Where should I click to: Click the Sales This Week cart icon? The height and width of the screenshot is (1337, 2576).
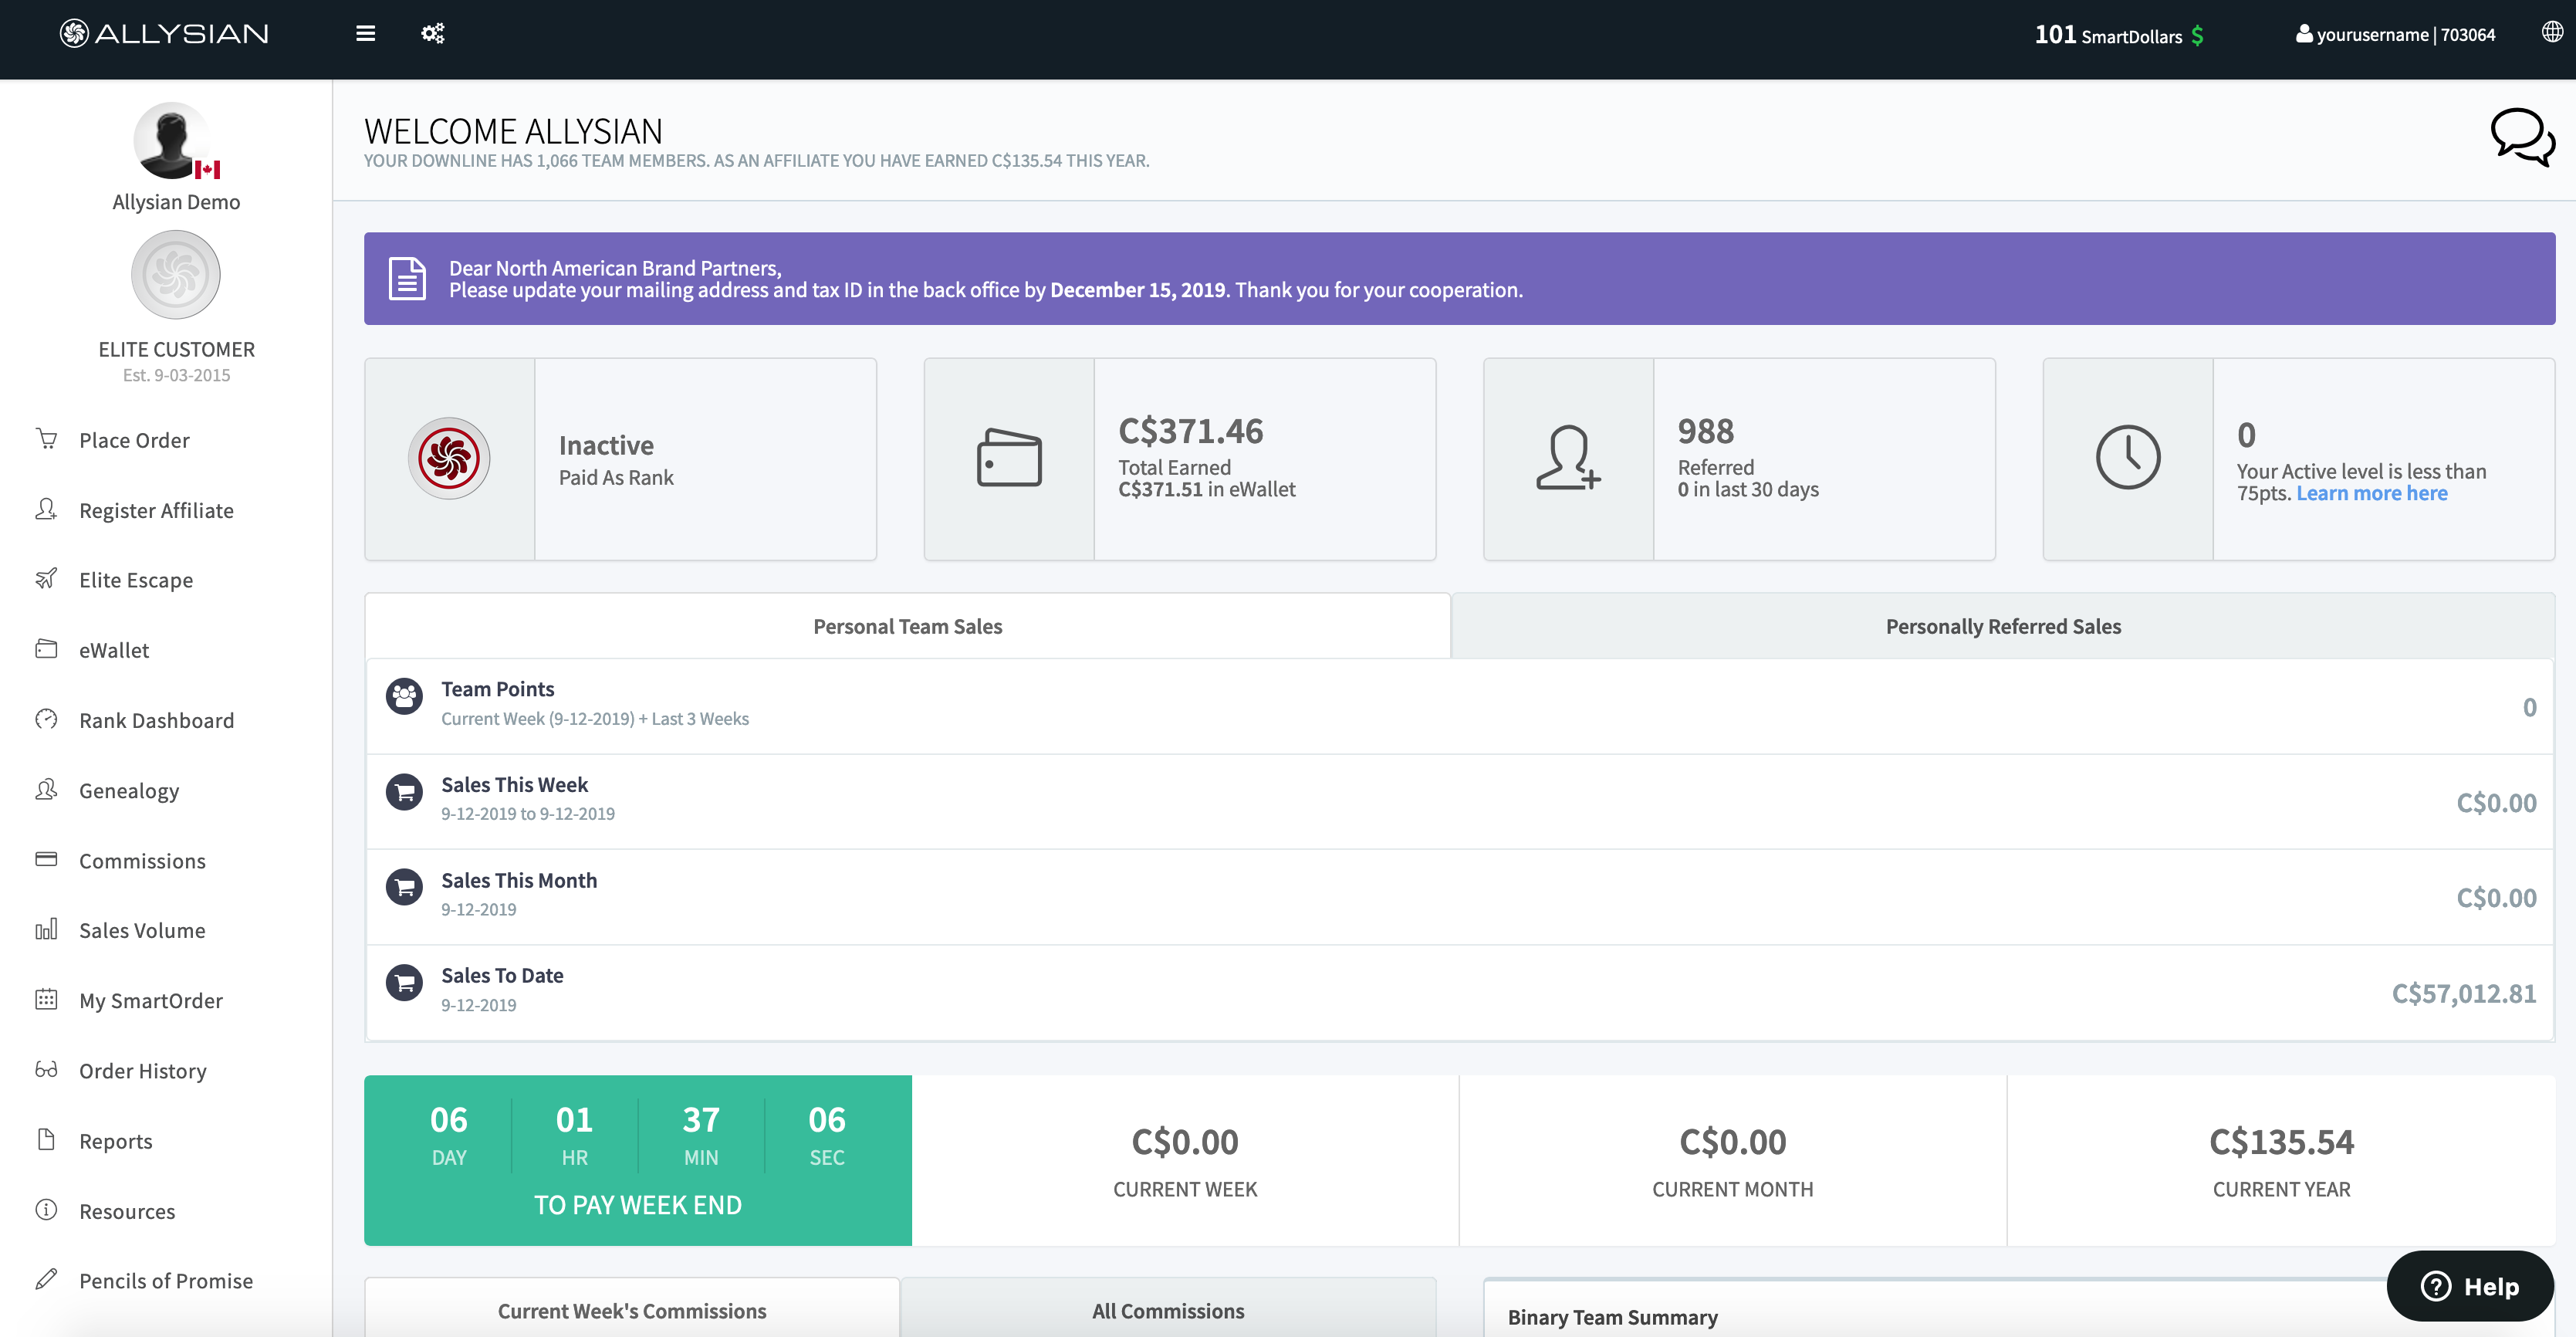pos(404,792)
